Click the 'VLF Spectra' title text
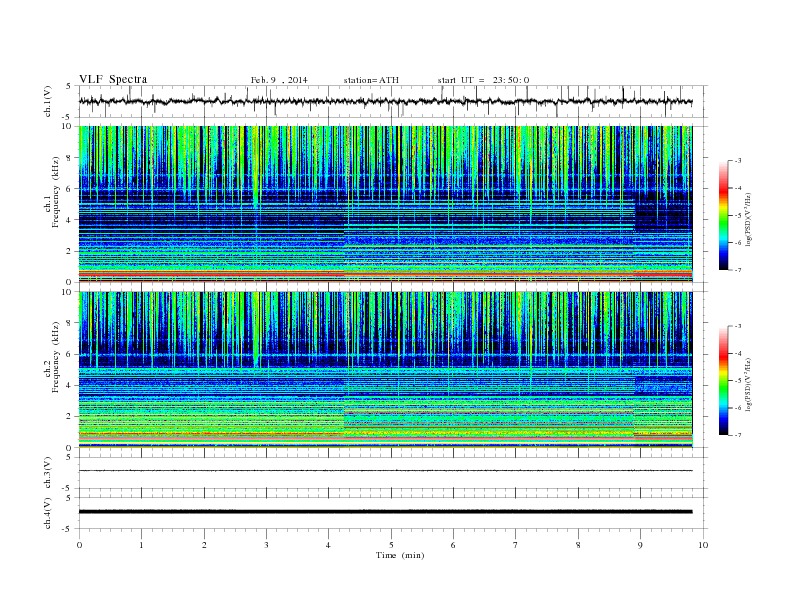The width and height of the screenshot is (792, 612). [x=113, y=79]
